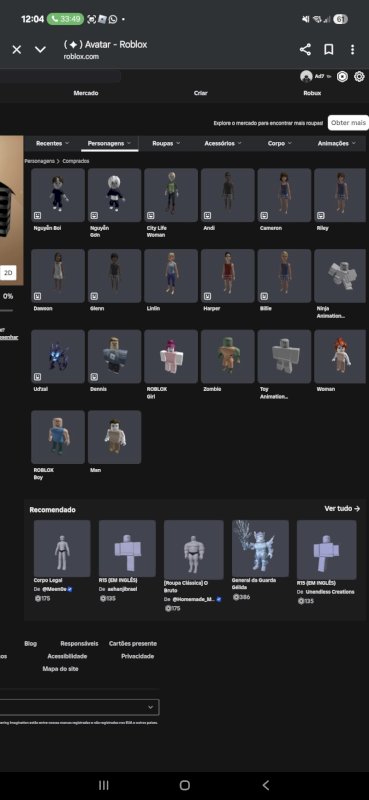369x800 pixels.
Task: Open the Responsáveis footer link
Action: coord(79,644)
